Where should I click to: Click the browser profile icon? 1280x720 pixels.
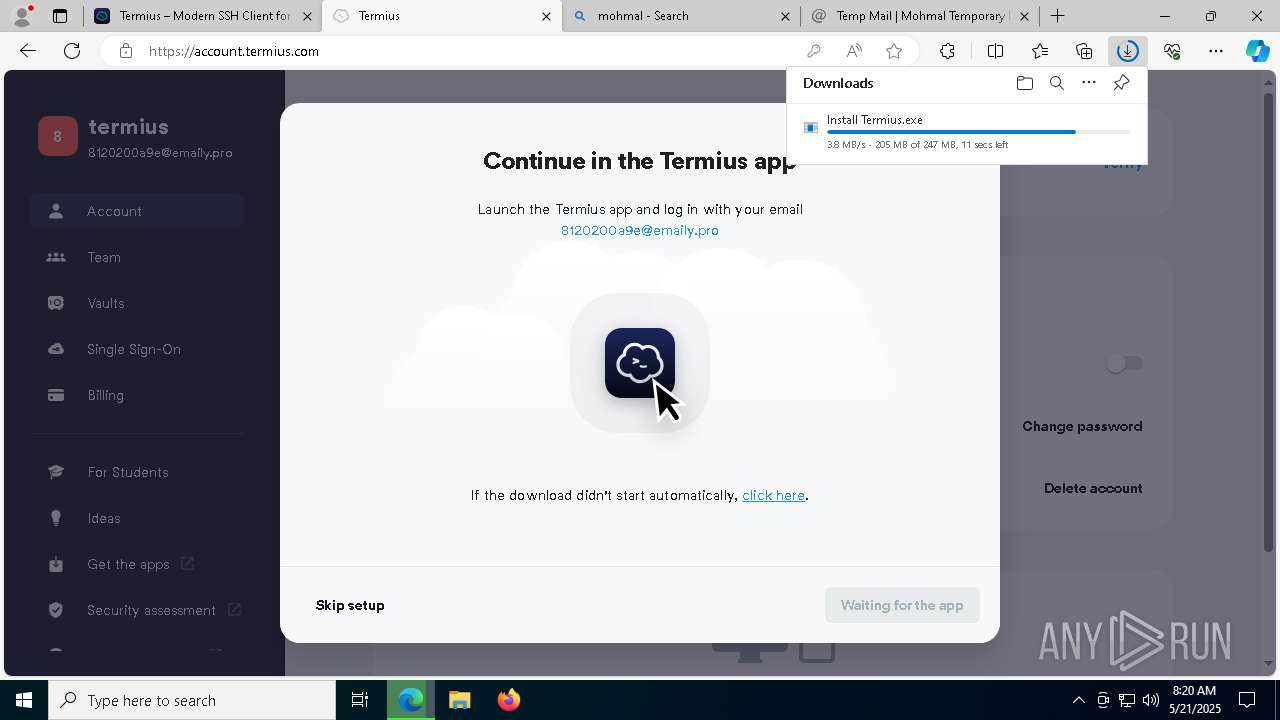click(x=21, y=16)
